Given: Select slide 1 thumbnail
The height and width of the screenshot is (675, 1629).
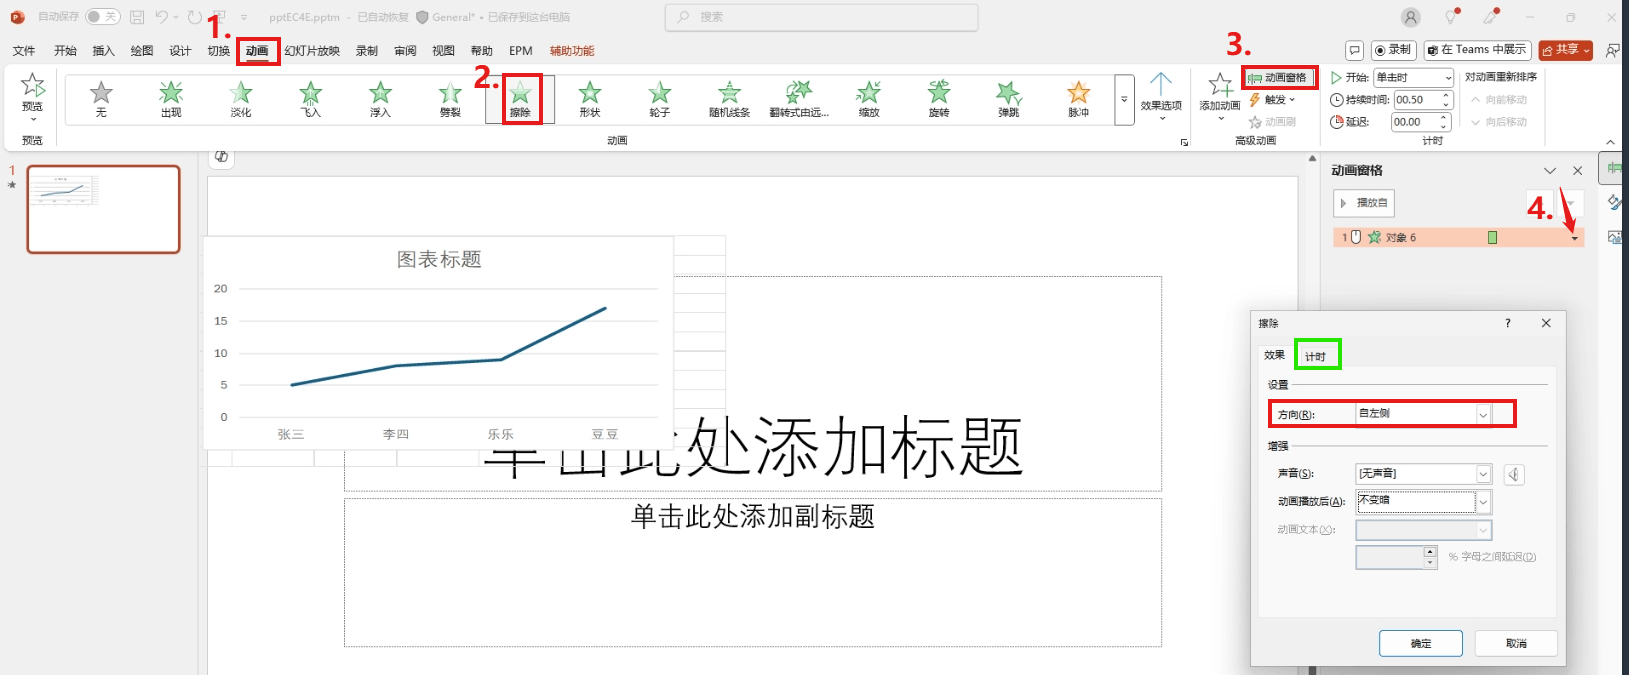Looking at the screenshot, I should [x=104, y=209].
